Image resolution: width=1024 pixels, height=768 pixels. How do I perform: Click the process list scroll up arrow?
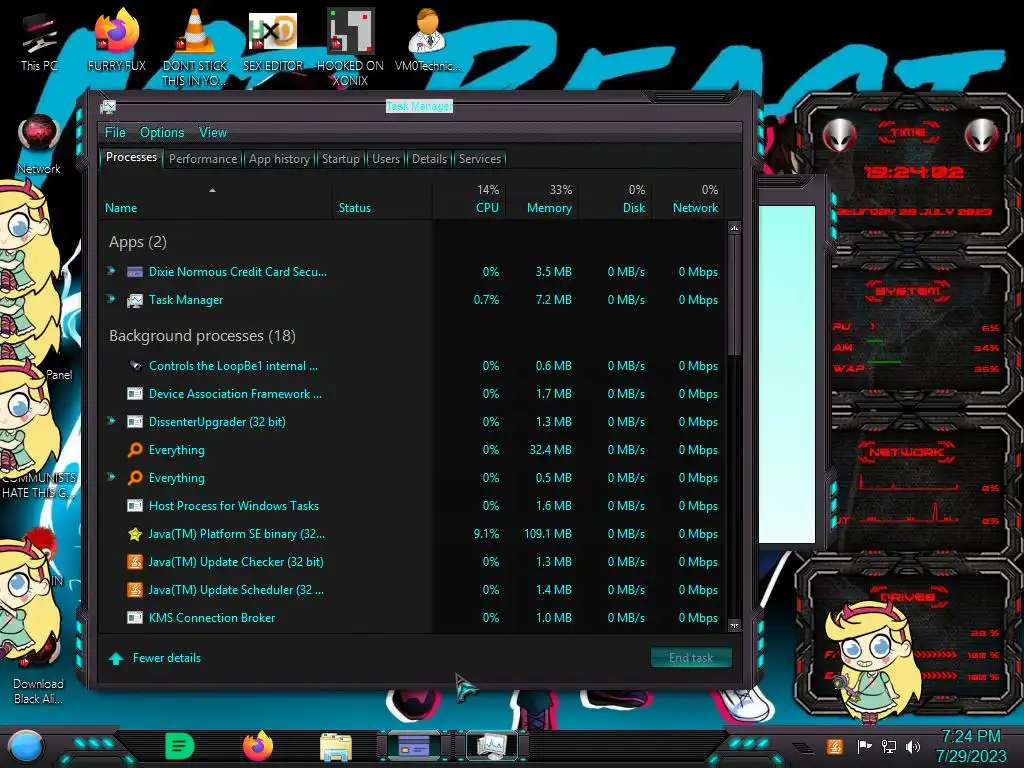[734, 229]
